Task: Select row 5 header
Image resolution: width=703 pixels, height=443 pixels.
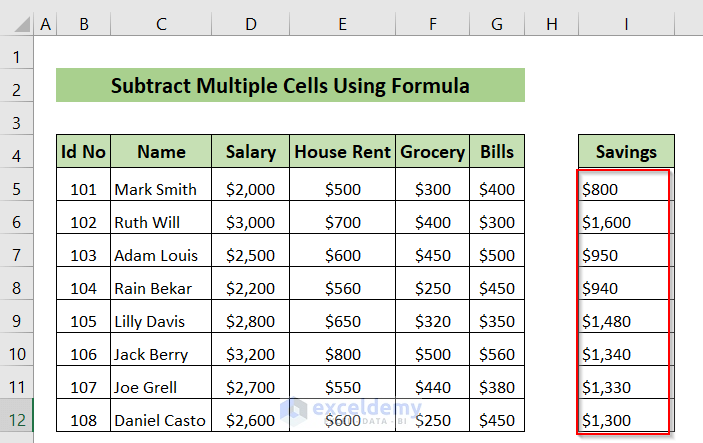Action: (x=17, y=188)
